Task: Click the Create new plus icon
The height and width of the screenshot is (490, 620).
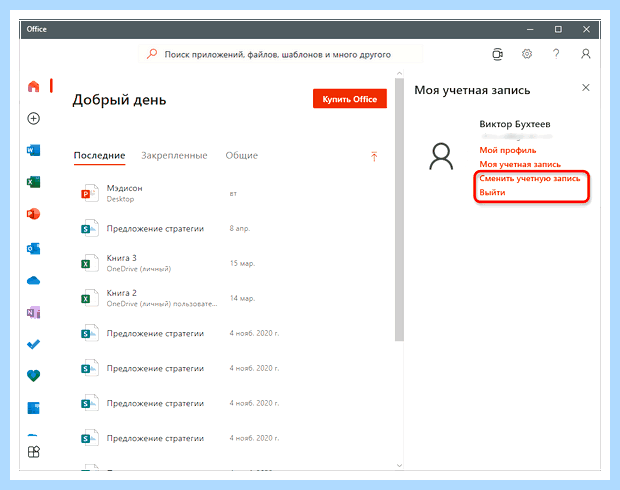Action: (34, 118)
